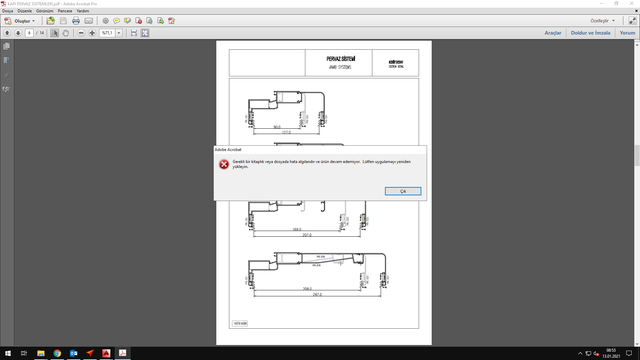Open Outlook from the taskbar
This screenshot has height=360, width=640.
pos(73,353)
